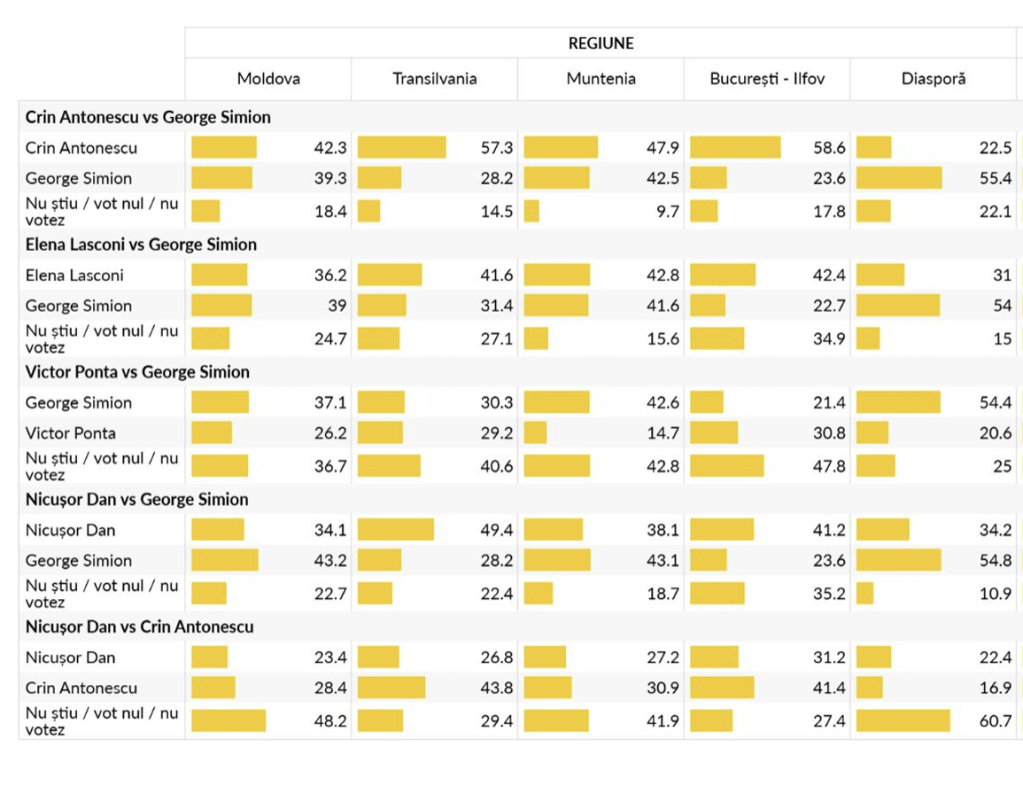Click the 47.8 value under București - Ilfov

[829, 466]
